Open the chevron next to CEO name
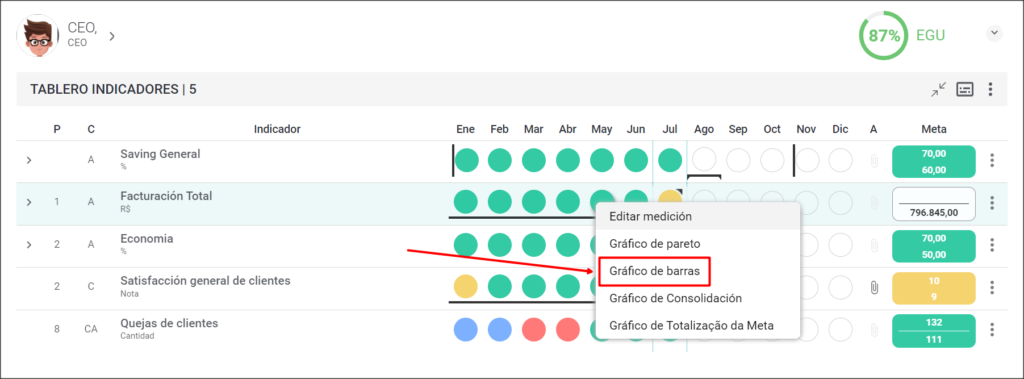1024x379 pixels. 112,36
